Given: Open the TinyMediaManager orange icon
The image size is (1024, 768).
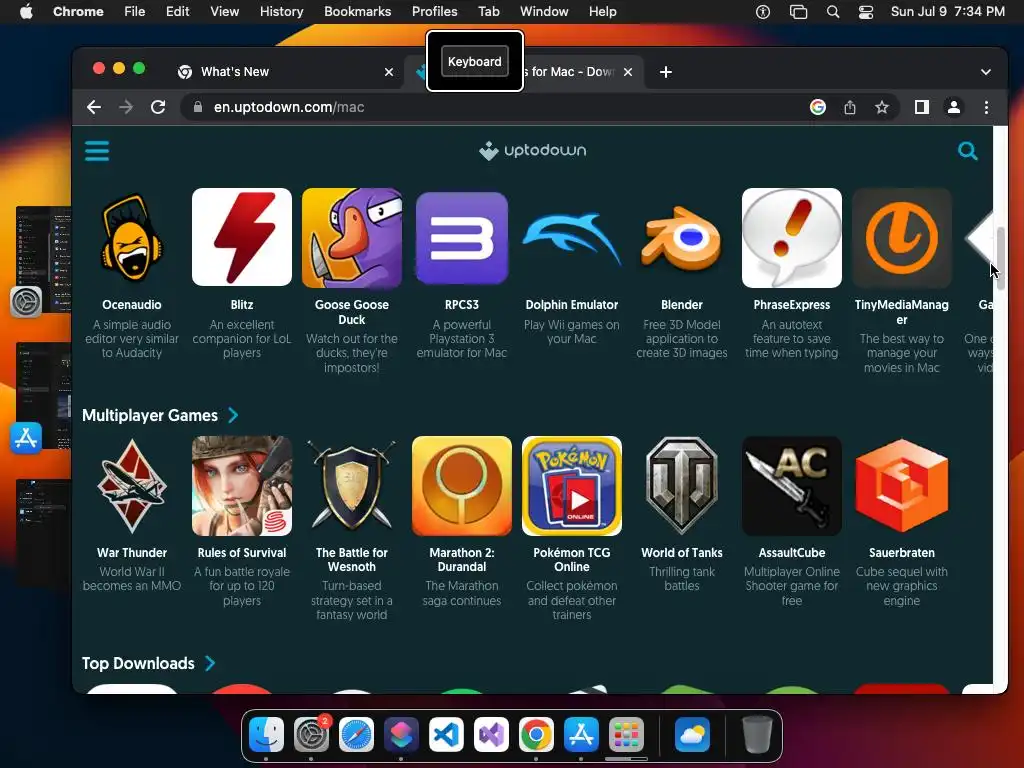Looking at the screenshot, I should click(x=902, y=238).
